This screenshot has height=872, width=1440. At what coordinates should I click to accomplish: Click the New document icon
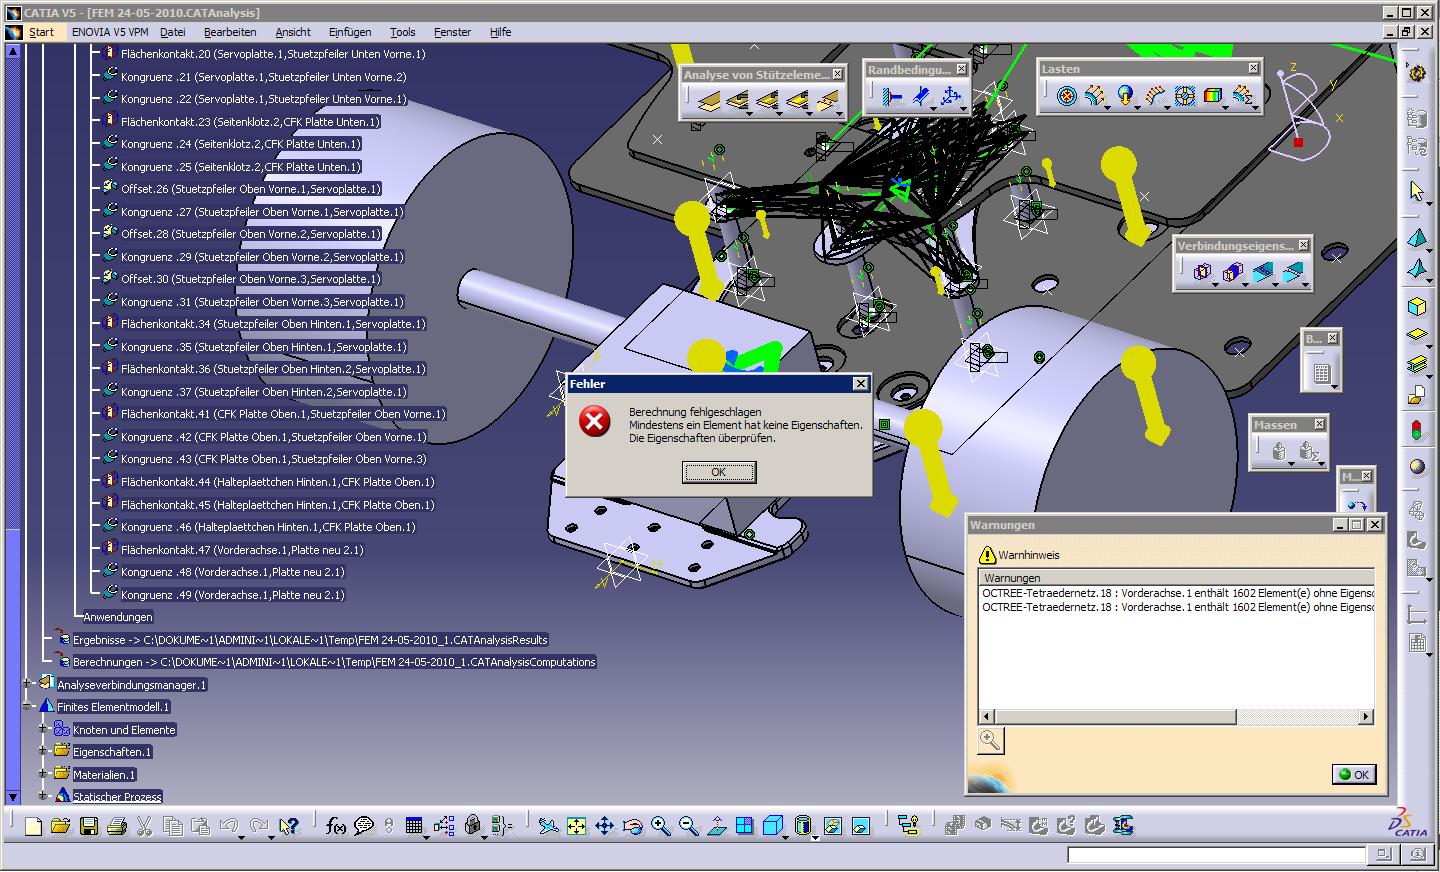click(x=33, y=826)
